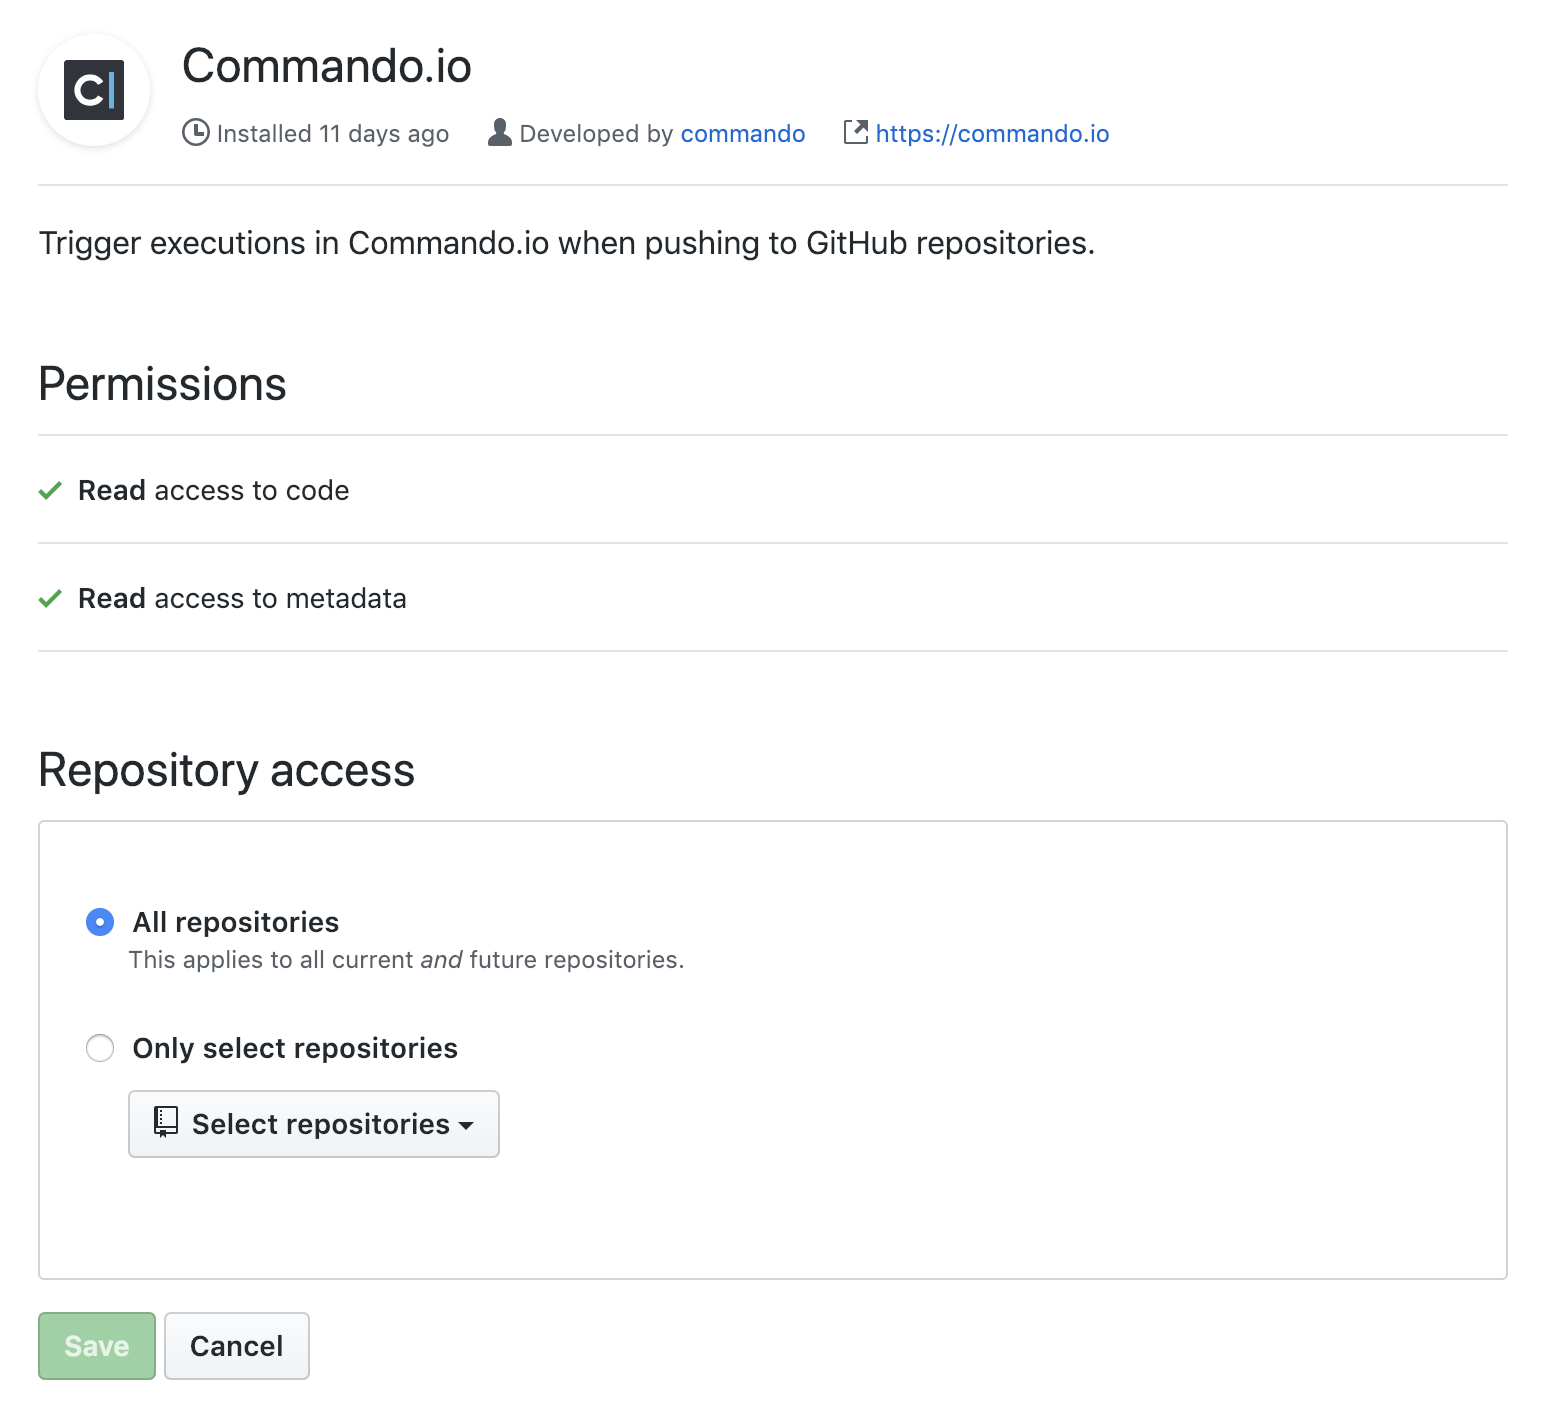Click the green checkmark beside Read access to metadata
Viewport: 1550px width, 1416px height.
point(50,598)
